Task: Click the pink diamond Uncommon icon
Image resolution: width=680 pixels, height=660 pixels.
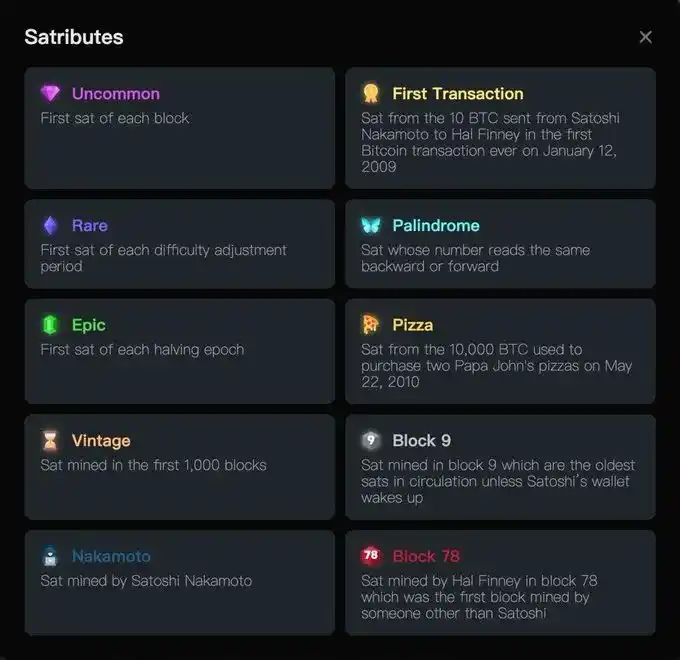Action: click(x=50, y=94)
